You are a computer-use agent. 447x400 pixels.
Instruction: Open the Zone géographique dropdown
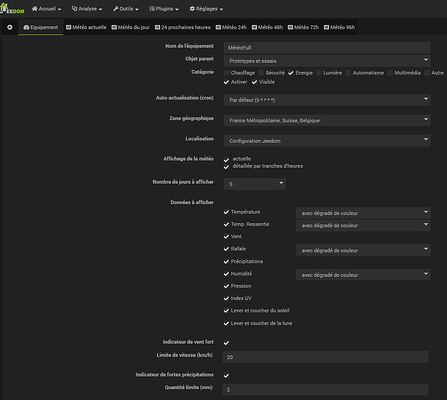click(327, 120)
